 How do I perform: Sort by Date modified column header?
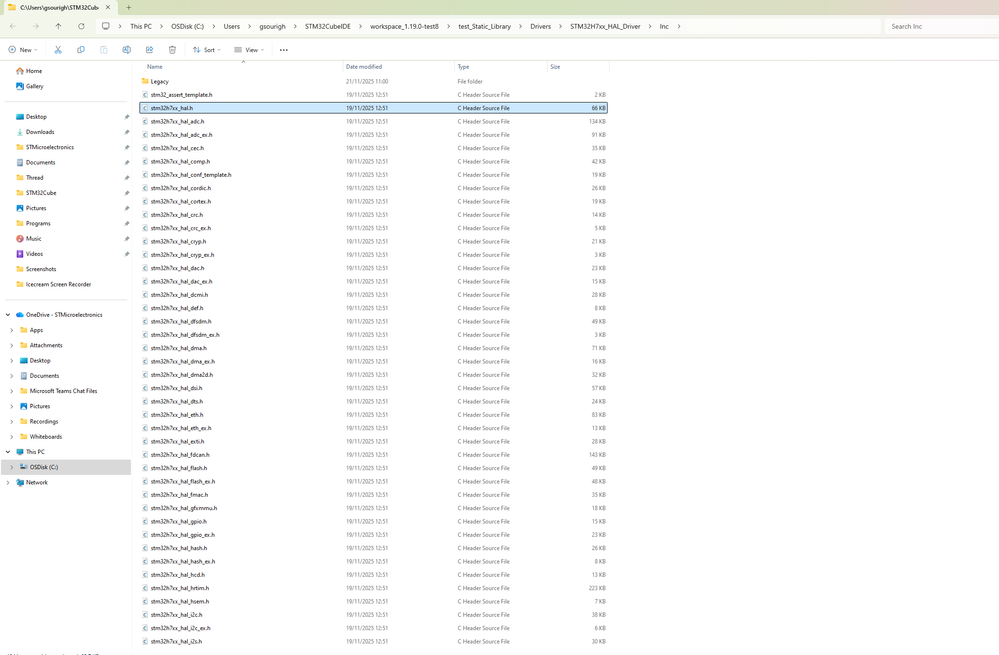pyautogui.click(x=399, y=67)
